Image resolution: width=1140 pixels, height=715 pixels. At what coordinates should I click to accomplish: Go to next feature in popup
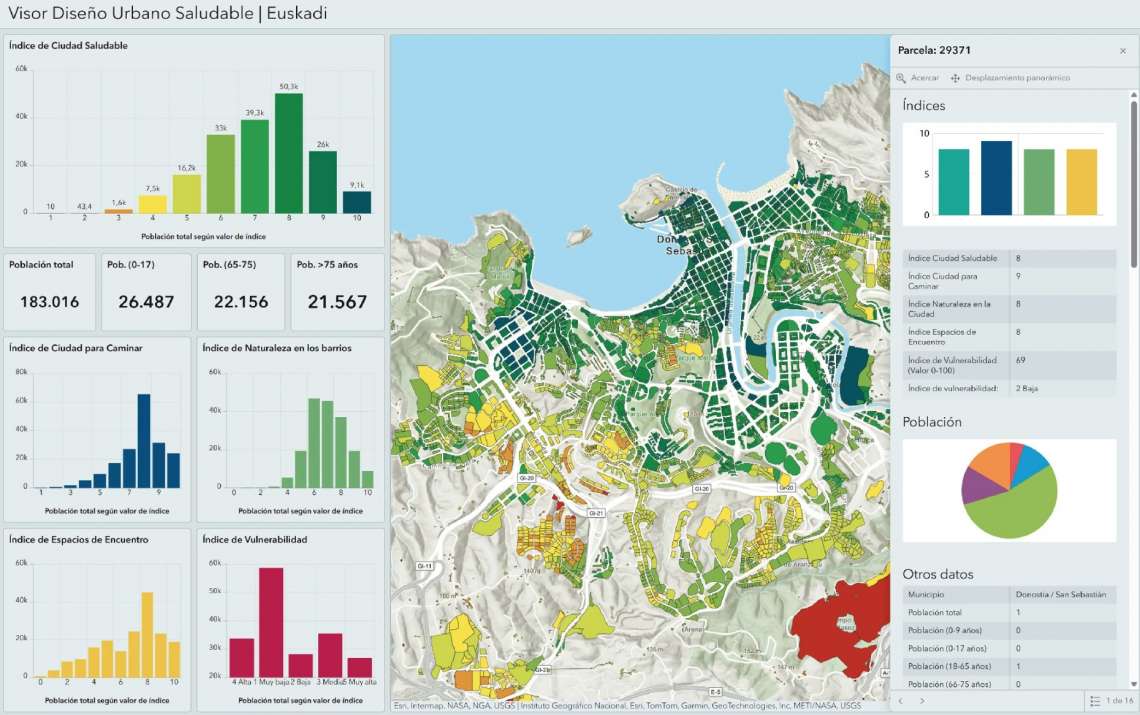point(921,701)
